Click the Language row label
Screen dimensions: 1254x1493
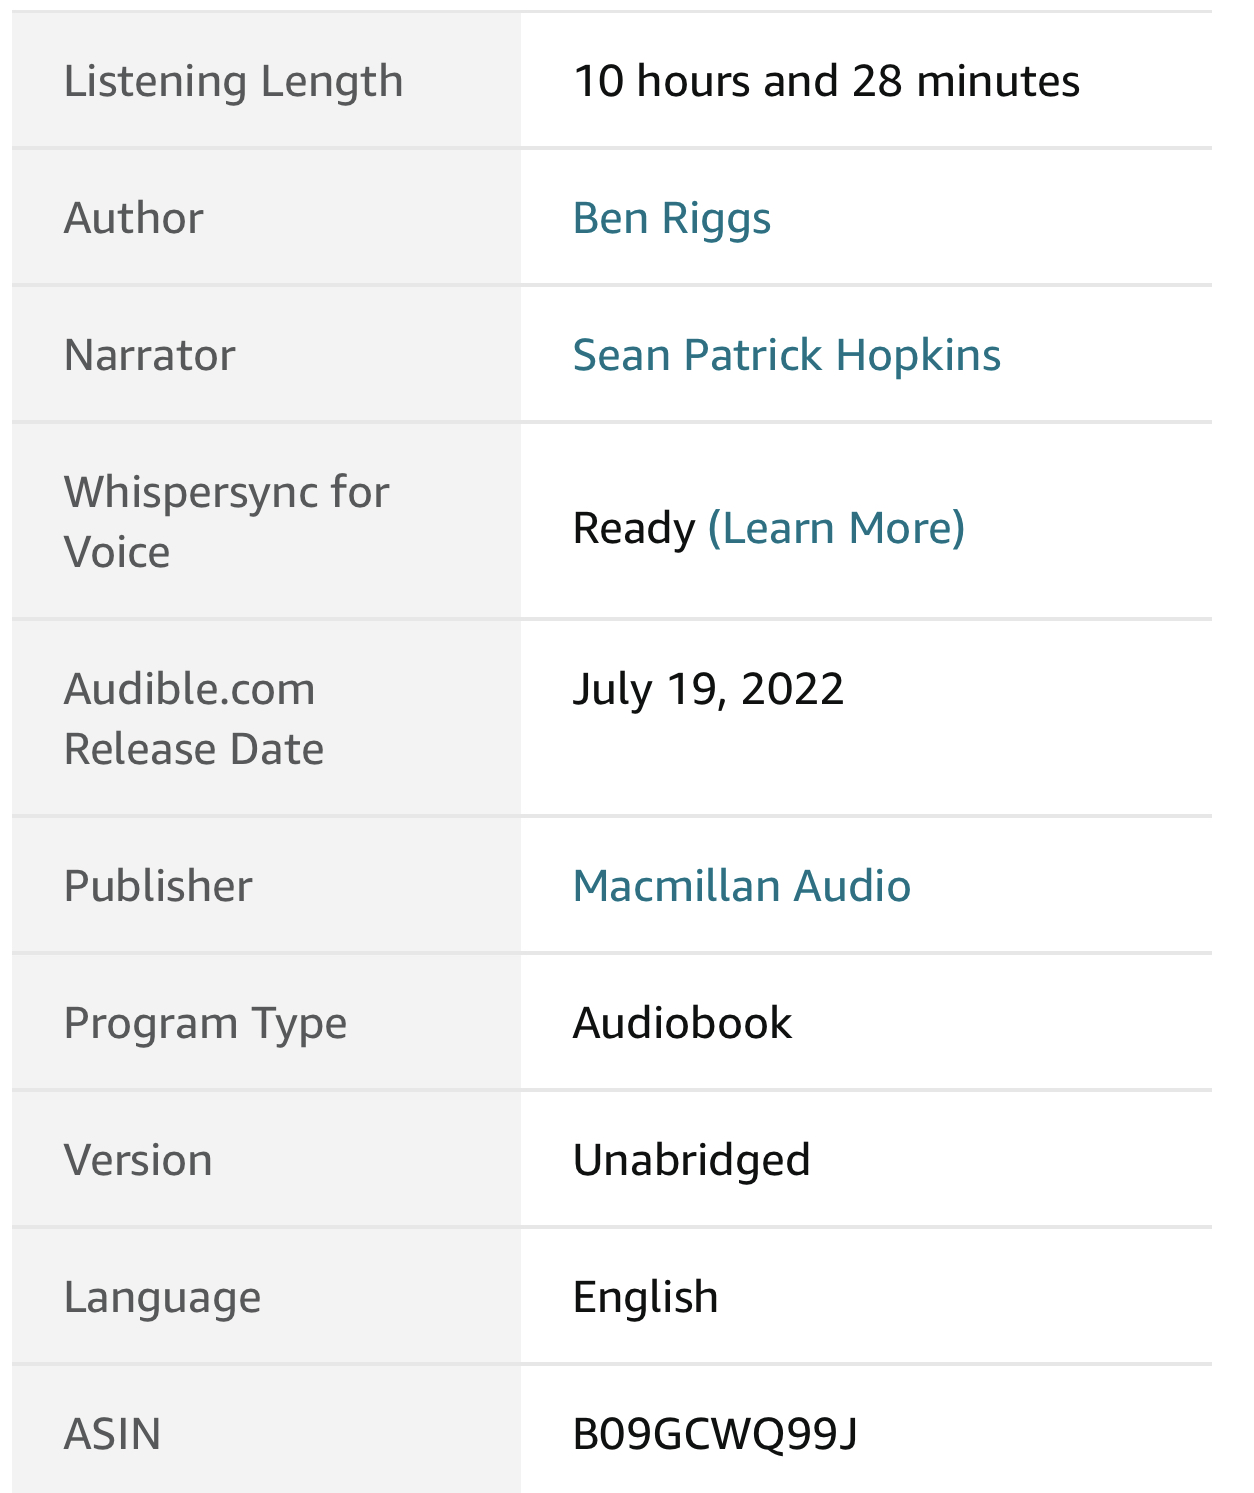coord(162,1297)
